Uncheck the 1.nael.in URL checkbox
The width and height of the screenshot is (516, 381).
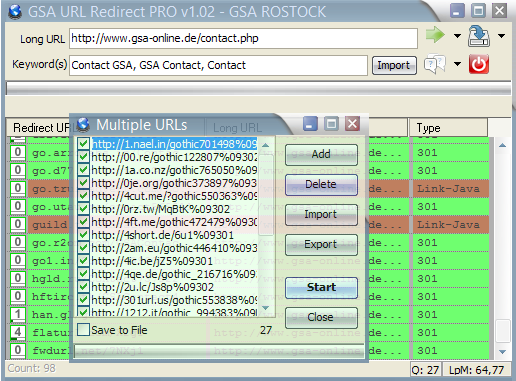coord(83,144)
